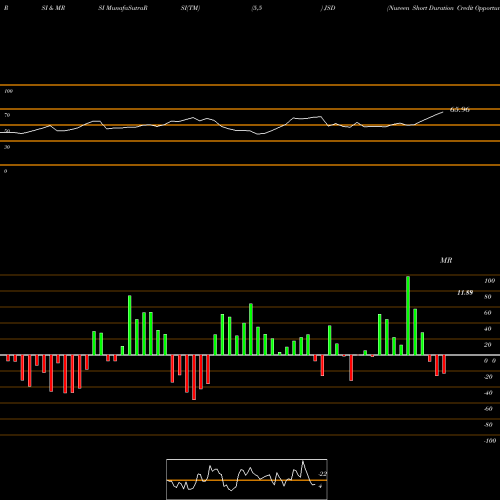Click the "22" label in mini chart

(x=323, y=474)
